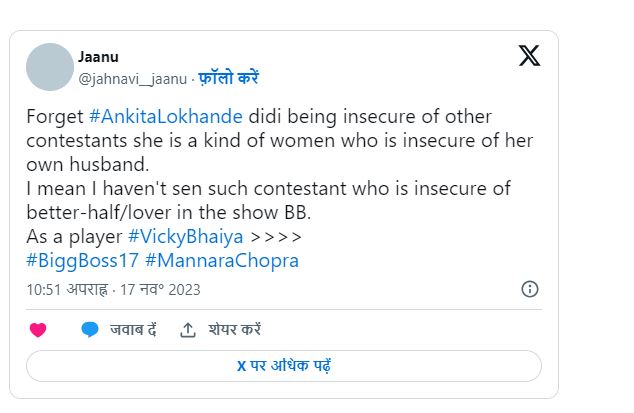This screenshot has width=634, height=413.
Task: Open Jaanu's profile avatar
Action: coord(50,67)
